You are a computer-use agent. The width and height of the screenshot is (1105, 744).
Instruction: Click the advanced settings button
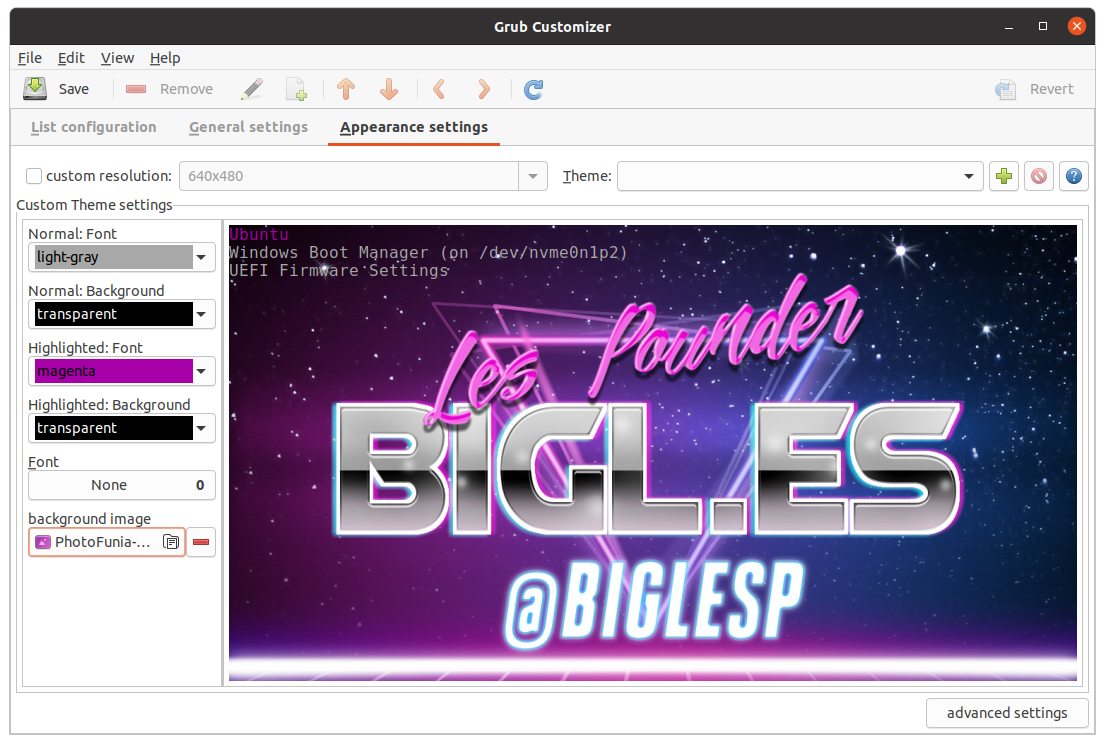pyautogui.click(x=1007, y=713)
